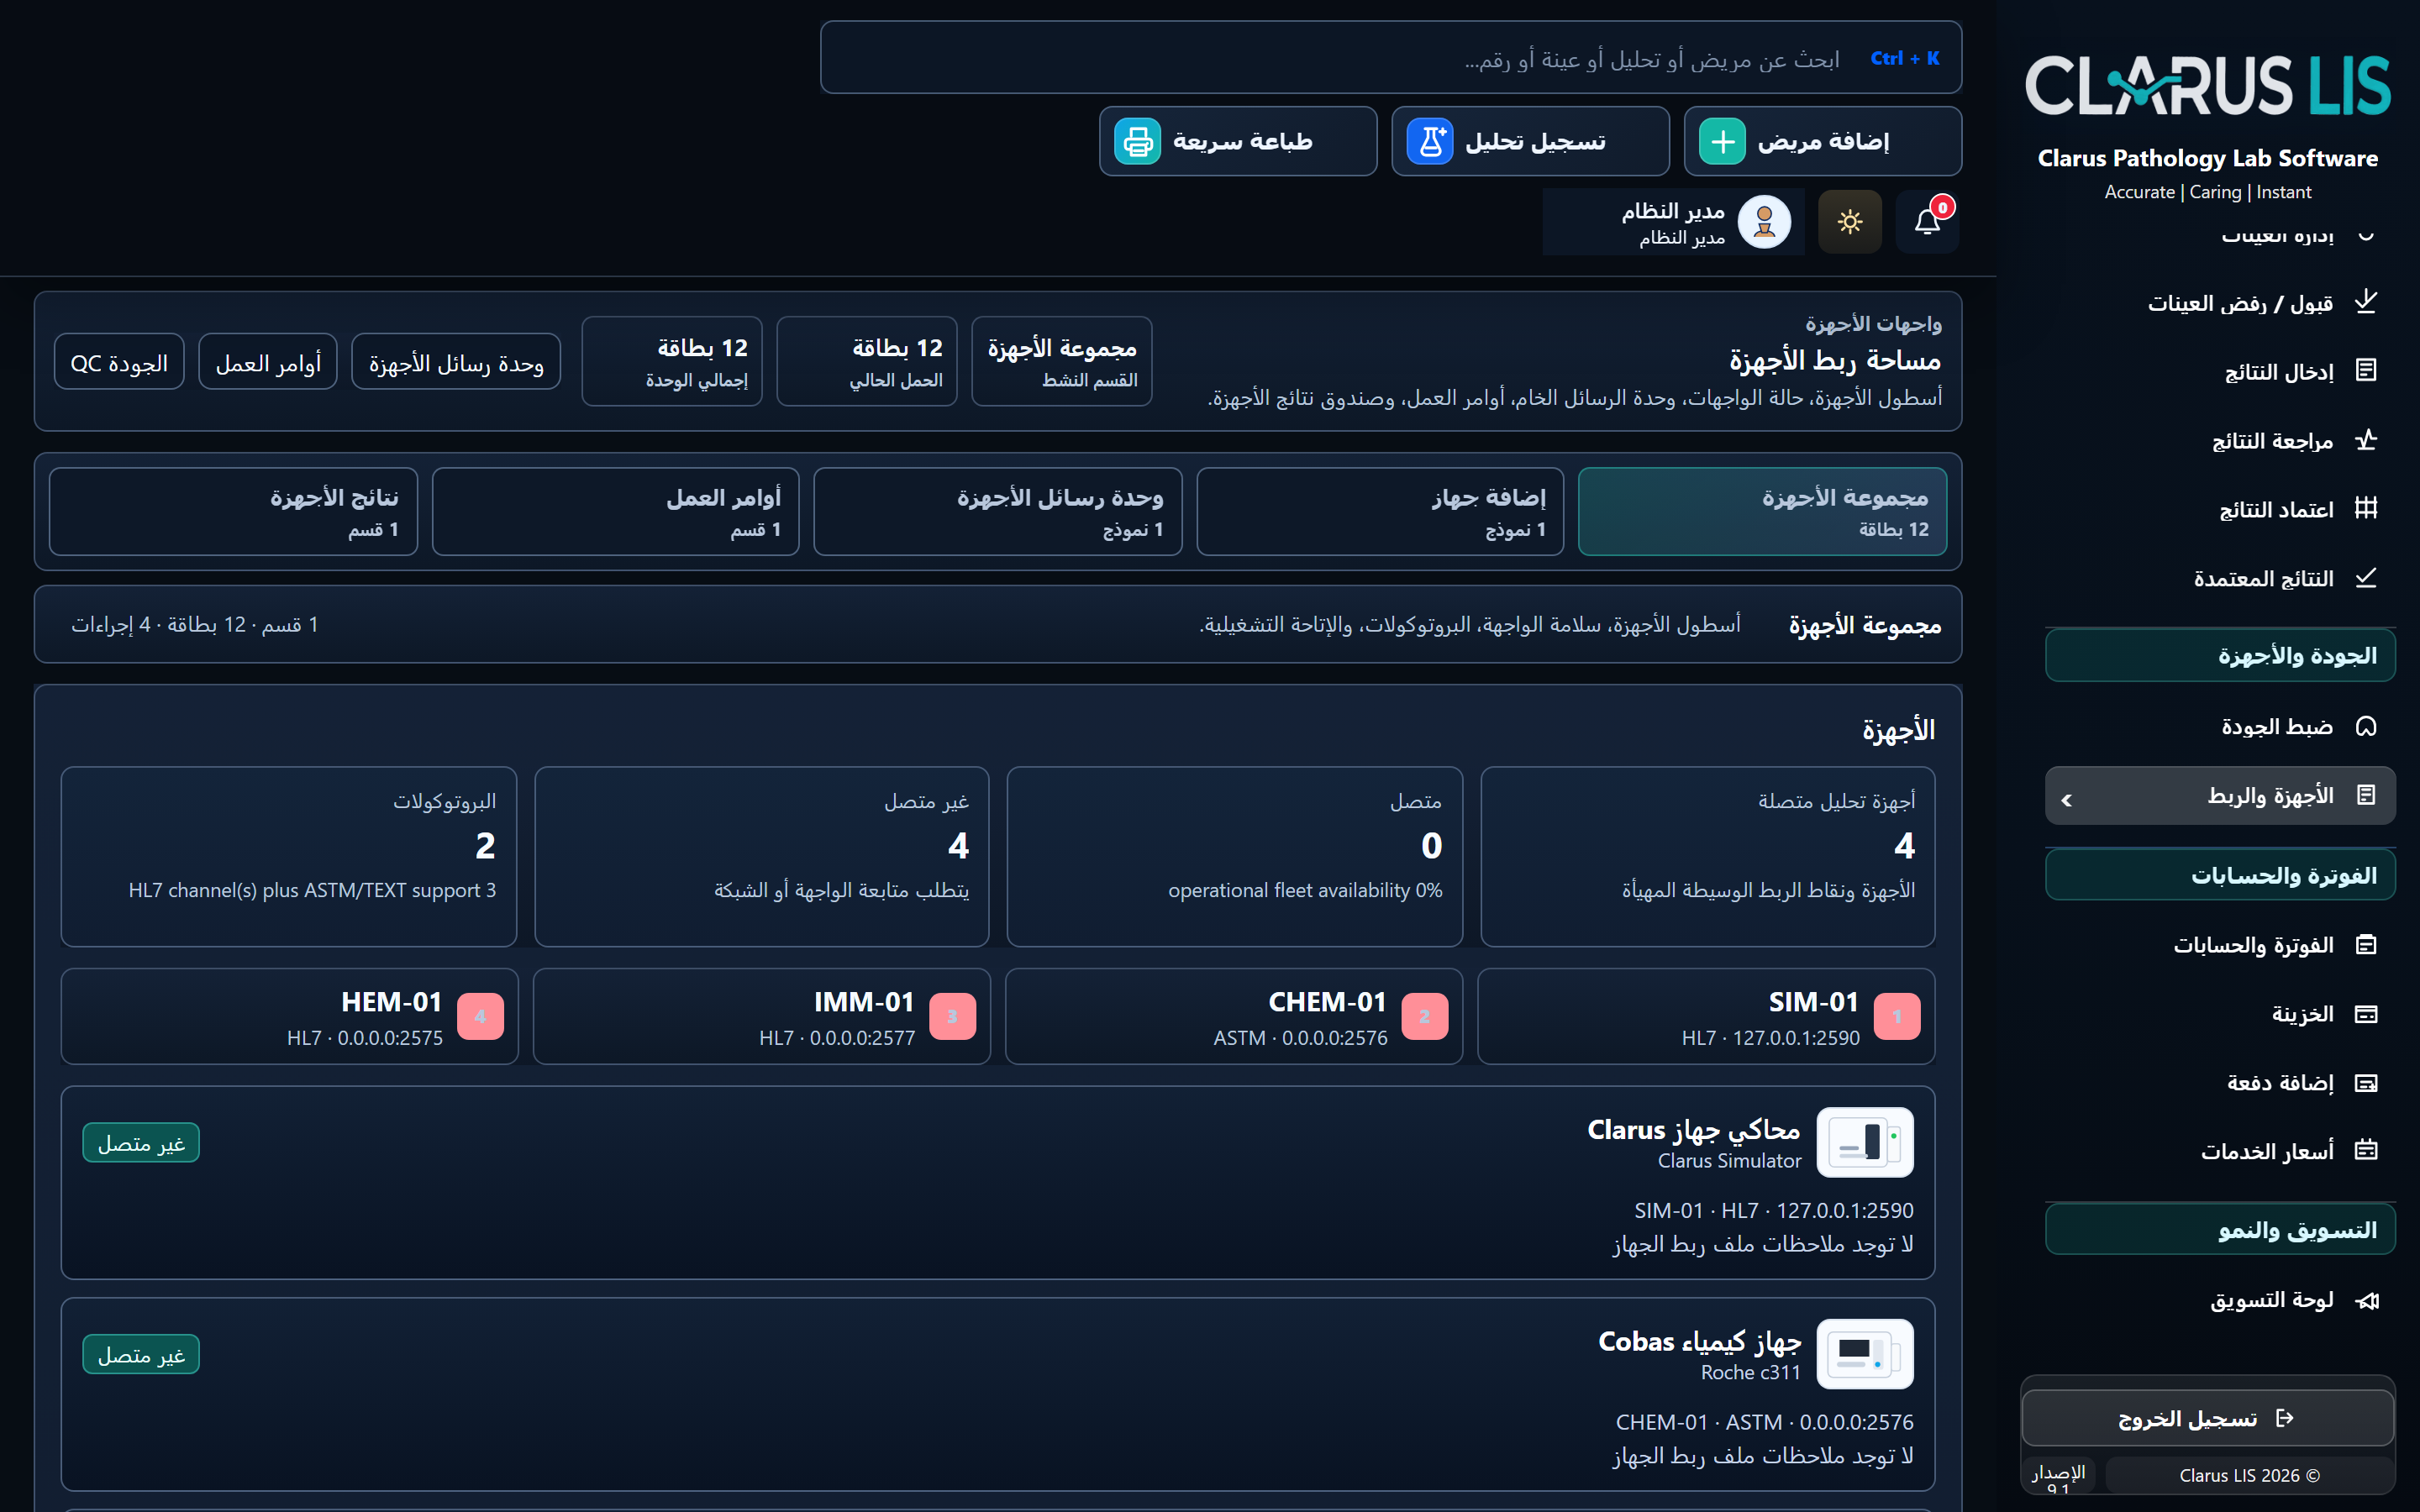Open the مراجعة النتائج menu item
Viewport: 2420px width, 1512px height.
[x=2220, y=440]
